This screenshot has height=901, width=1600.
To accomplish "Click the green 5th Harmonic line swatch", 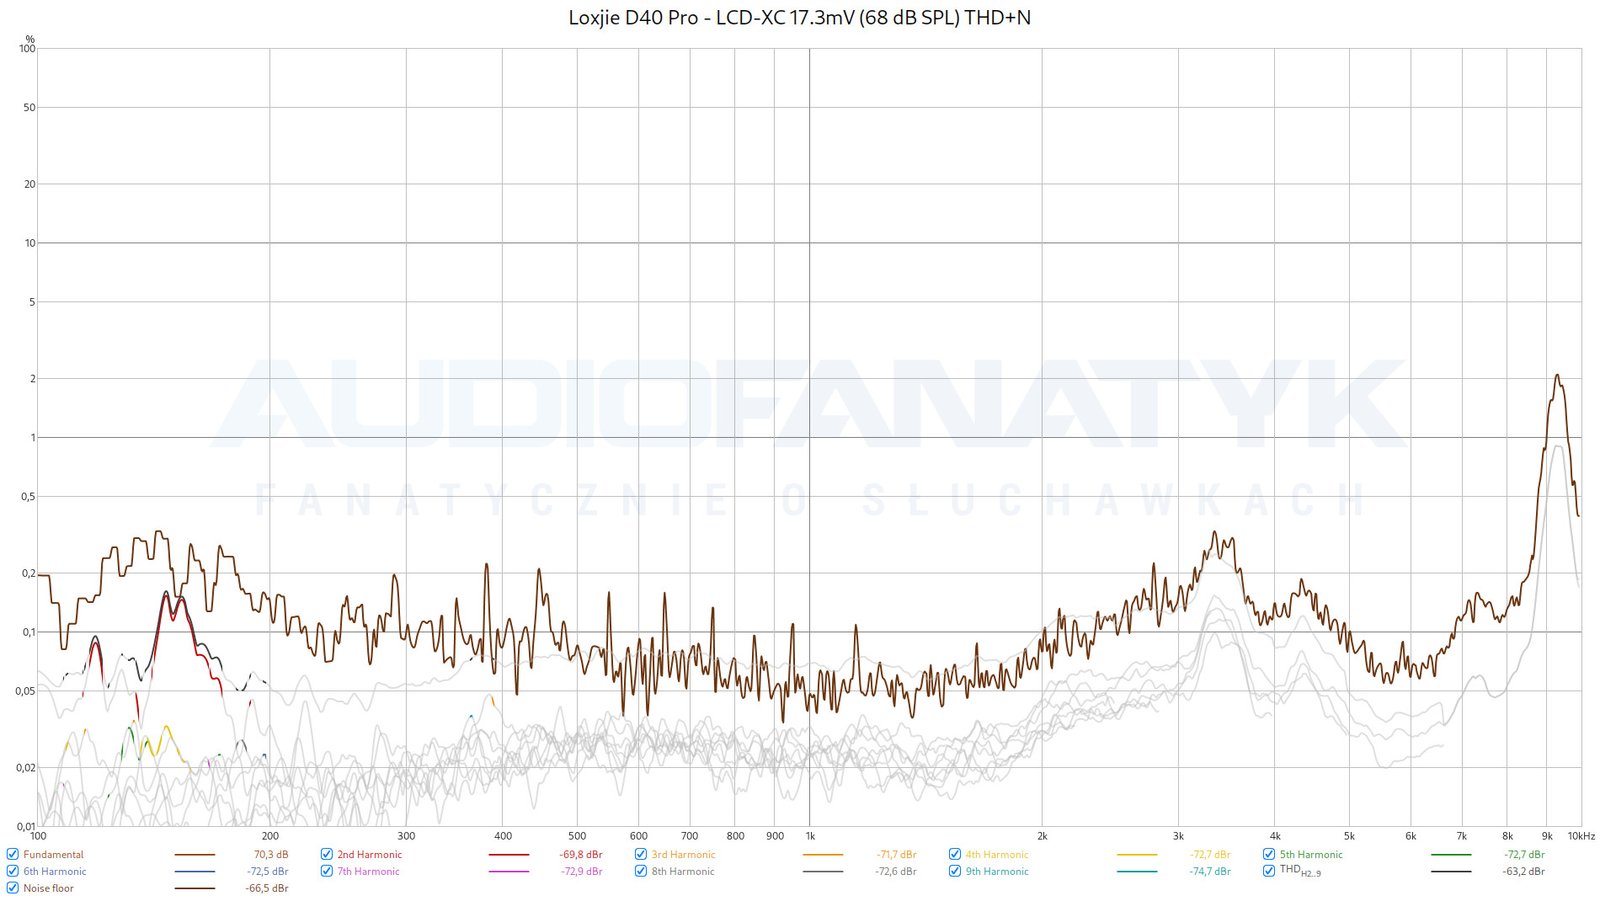I will 1451,855.
